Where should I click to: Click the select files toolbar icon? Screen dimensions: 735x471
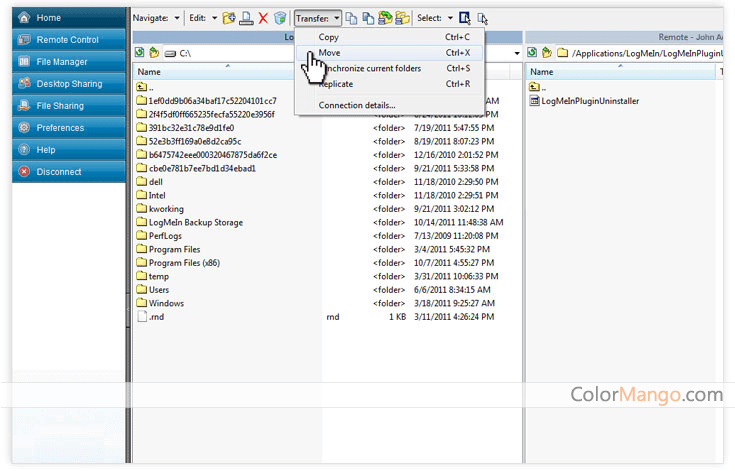(x=465, y=18)
